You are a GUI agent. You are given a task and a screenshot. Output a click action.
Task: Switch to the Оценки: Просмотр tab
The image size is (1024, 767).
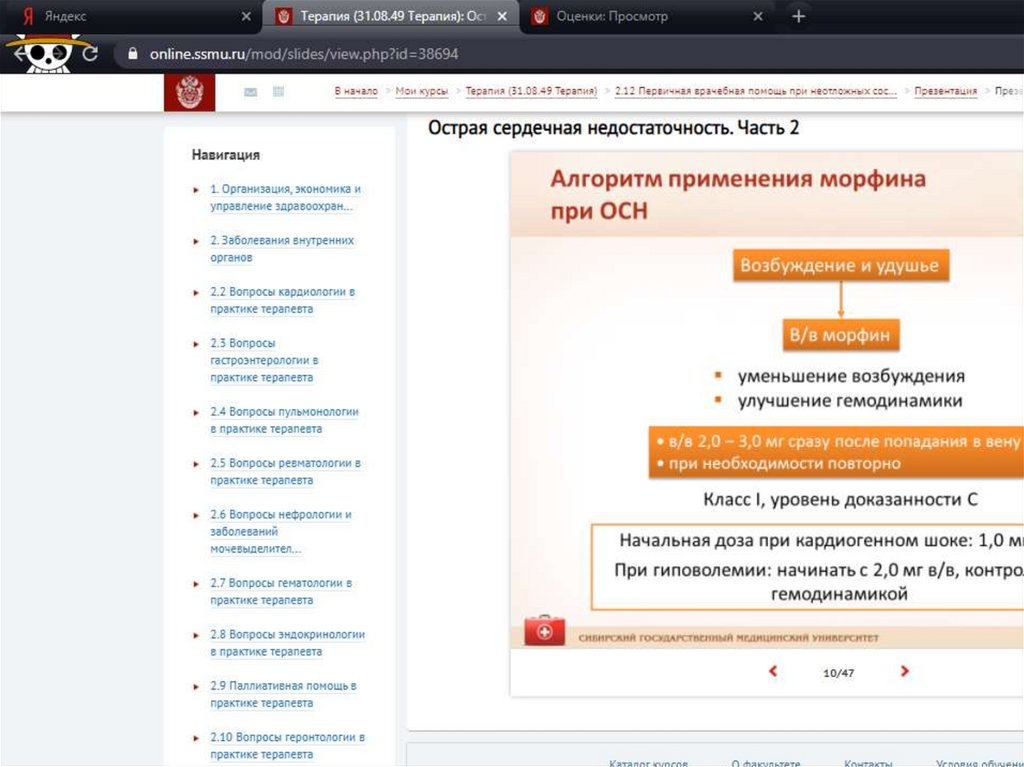pyautogui.click(x=646, y=16)
